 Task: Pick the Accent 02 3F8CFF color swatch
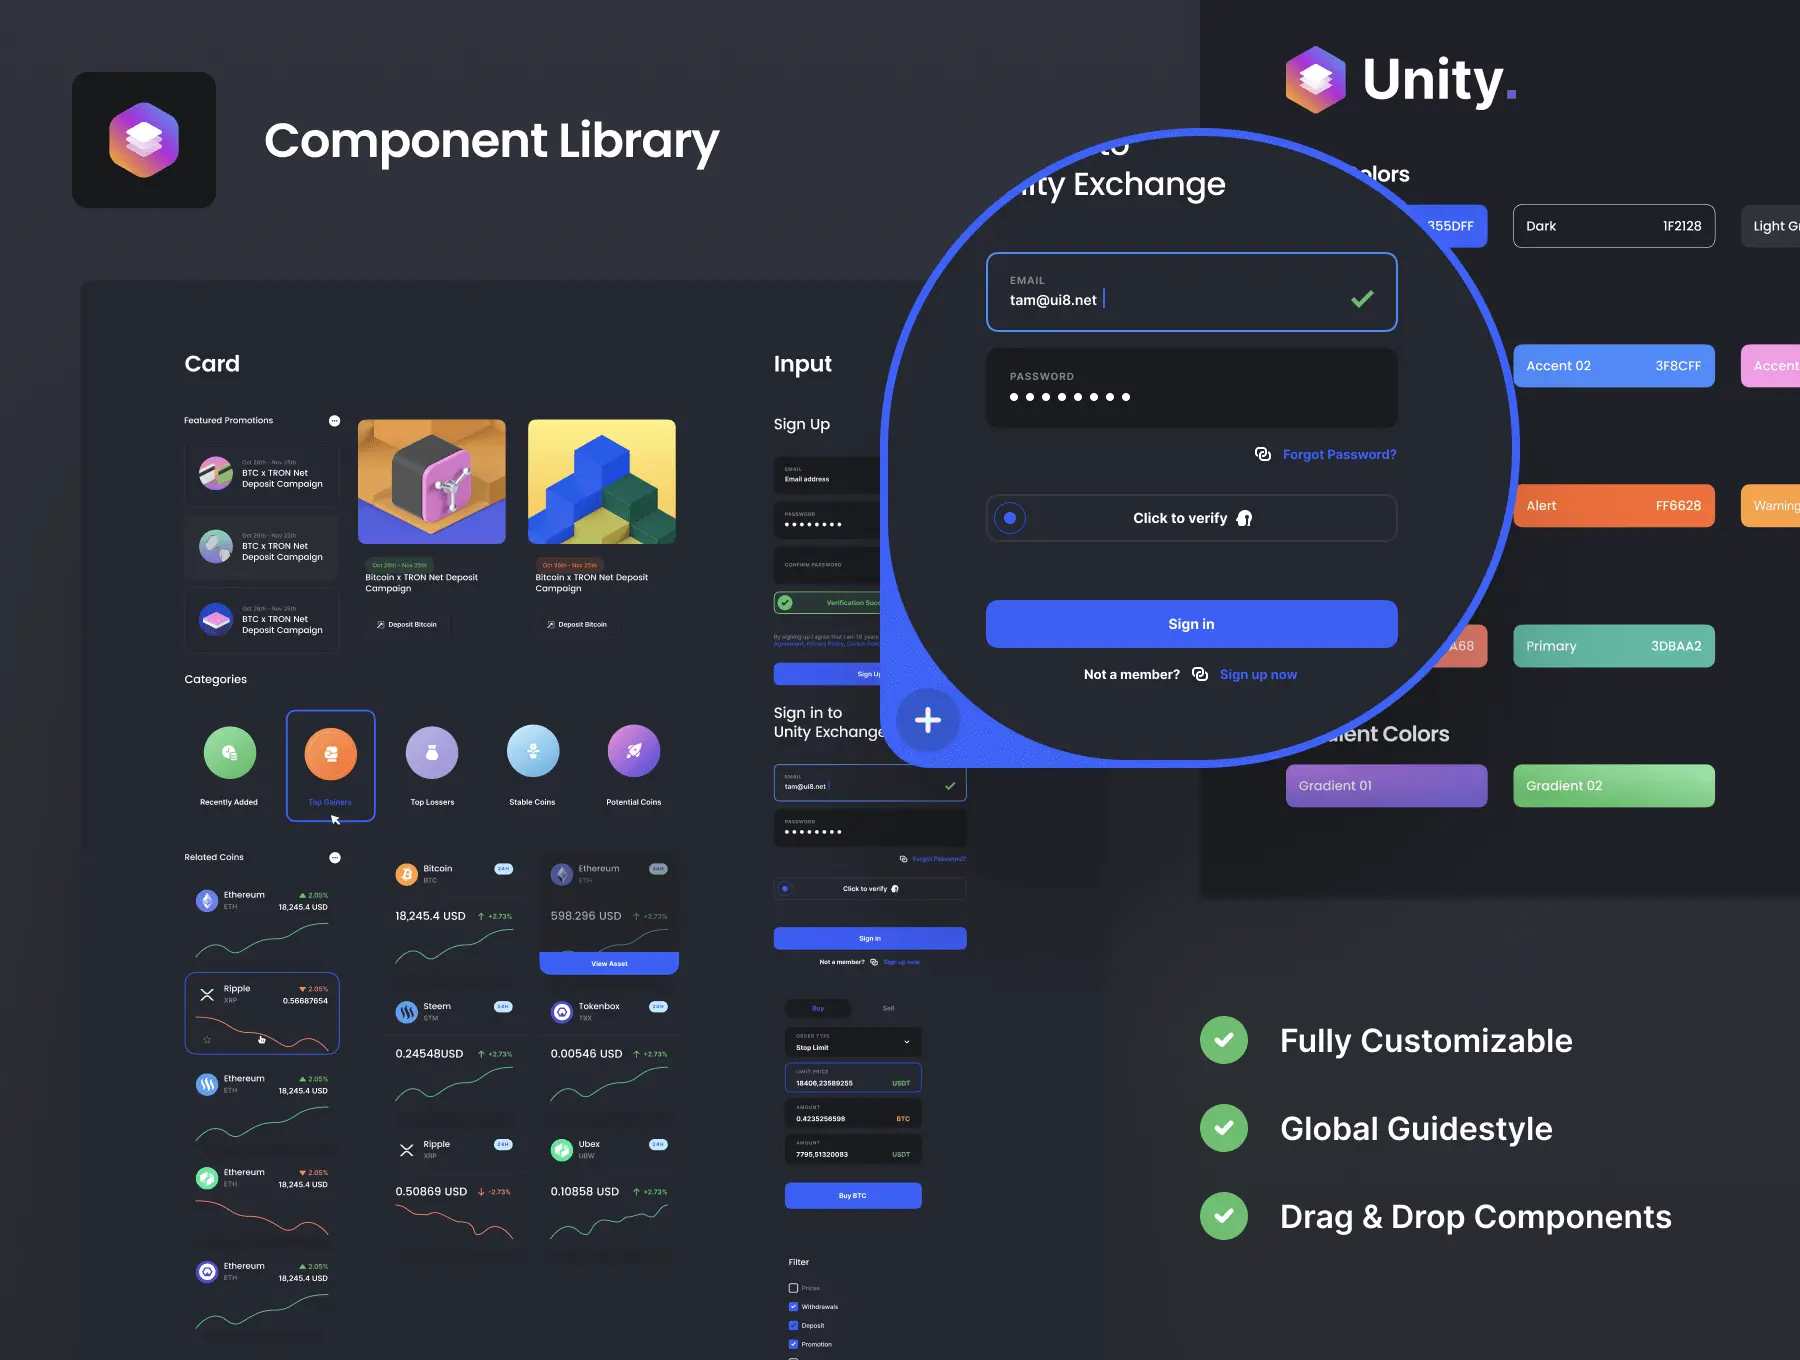pos(1613,366)
